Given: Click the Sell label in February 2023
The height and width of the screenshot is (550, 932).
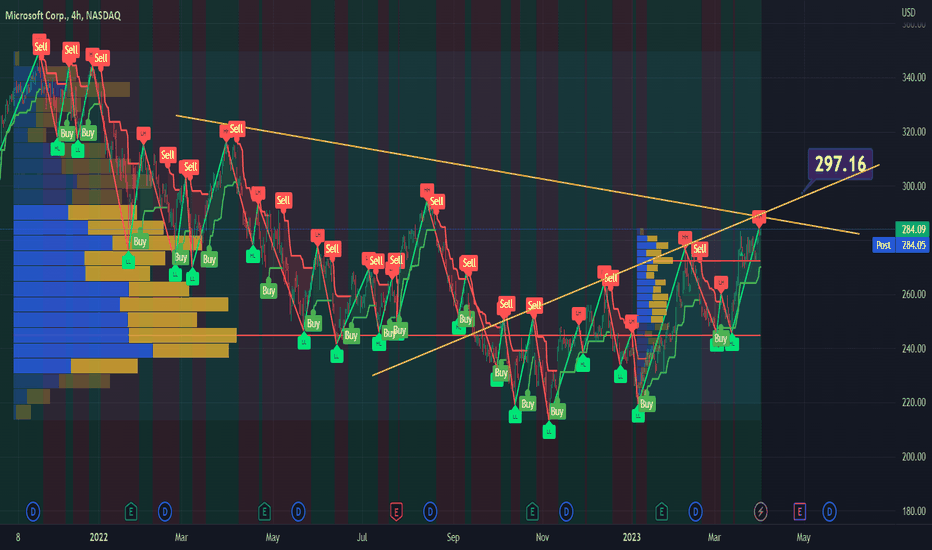Looking at the screenshot, I should (700, 249).
